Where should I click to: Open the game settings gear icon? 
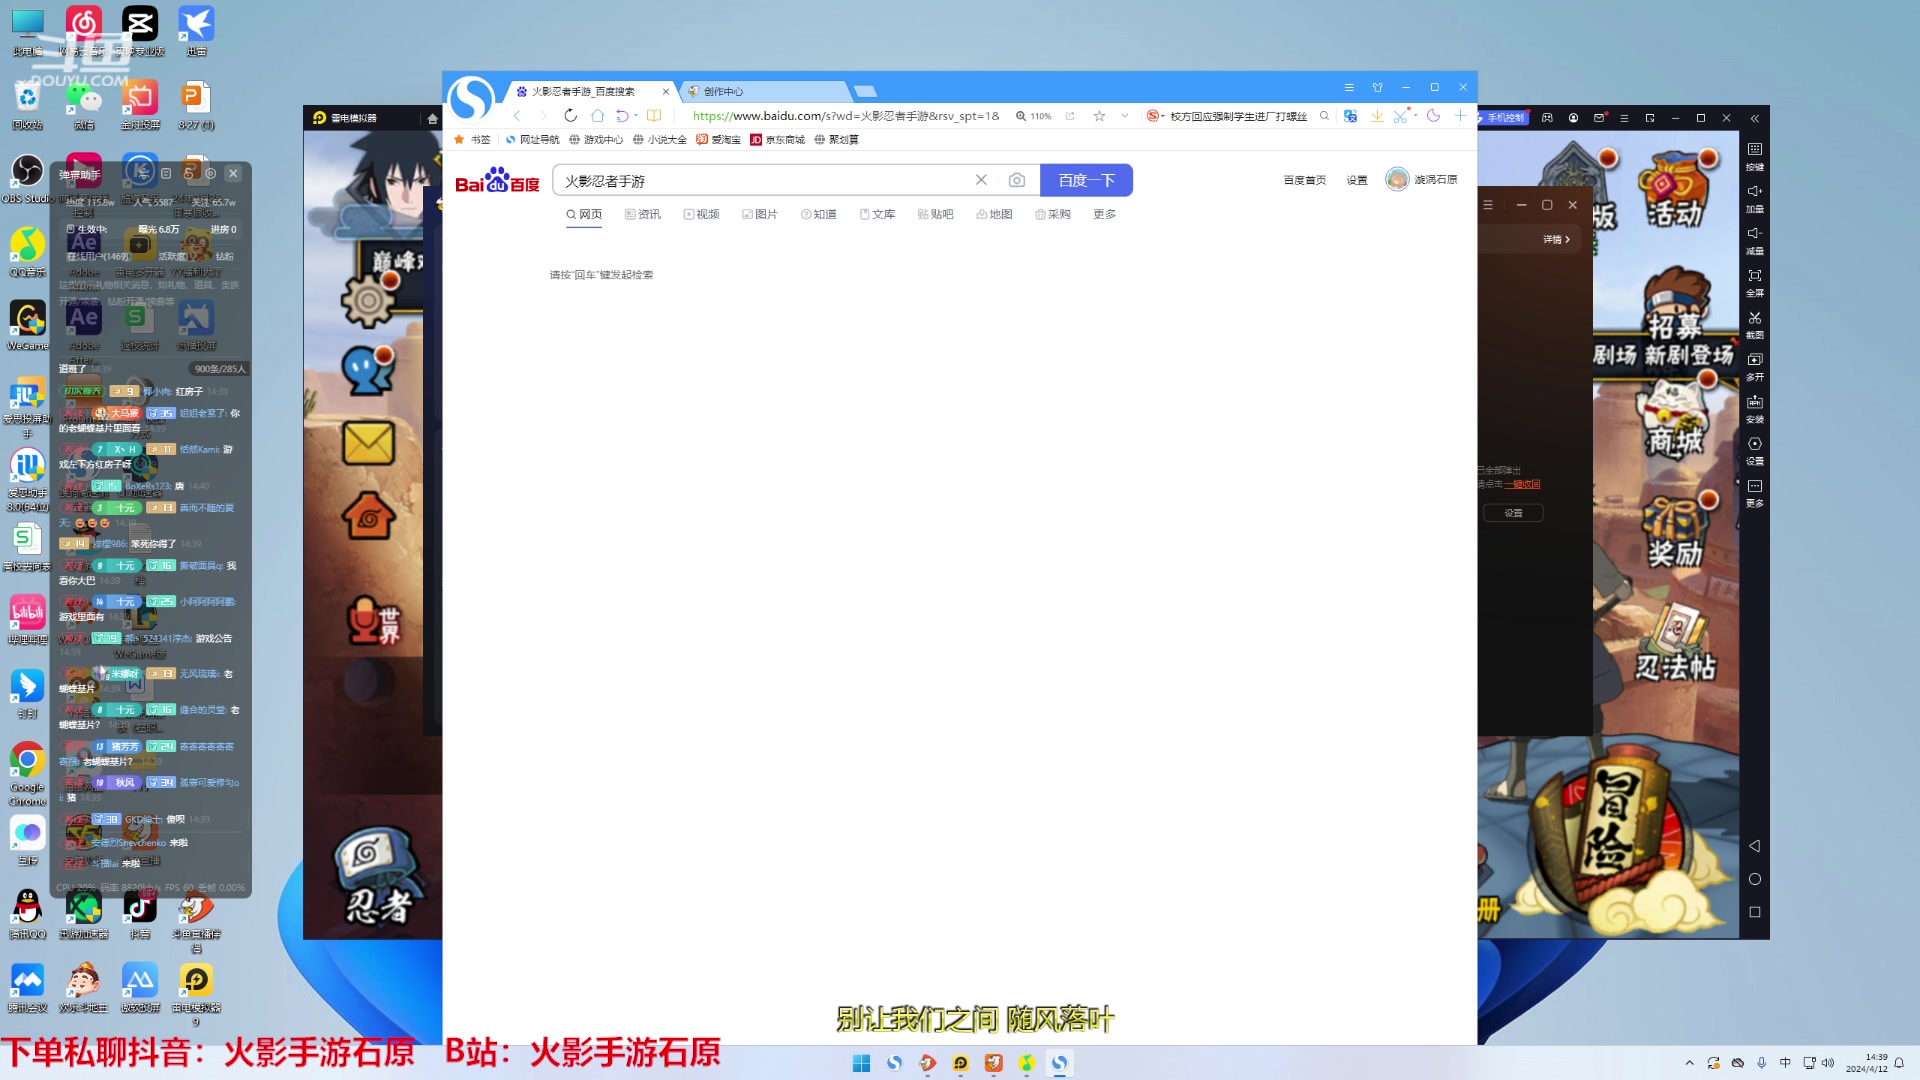coord(370,298)
